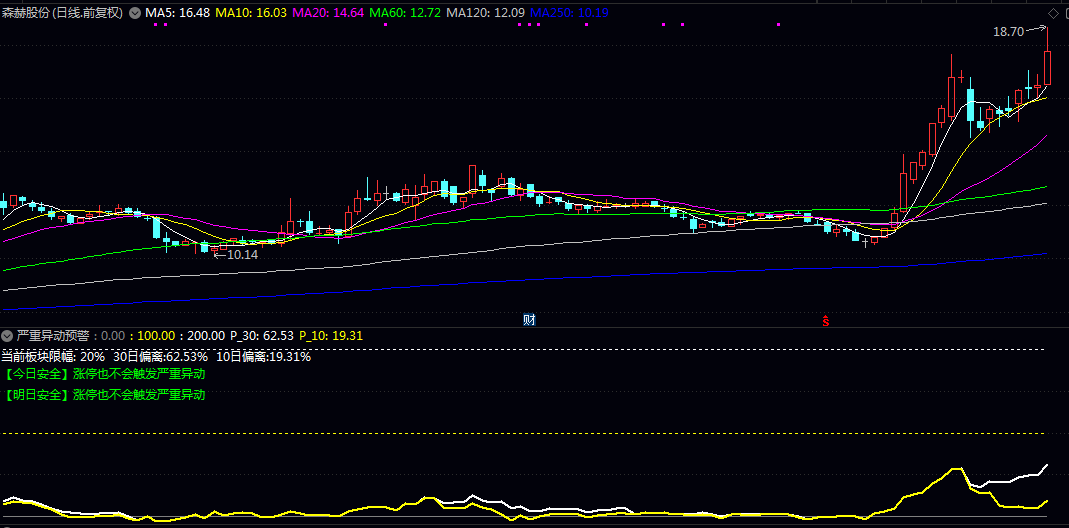Select the MA120: 12.09 label
The height and width of the screenshot is (528, 1069).
tap(486, 13)
